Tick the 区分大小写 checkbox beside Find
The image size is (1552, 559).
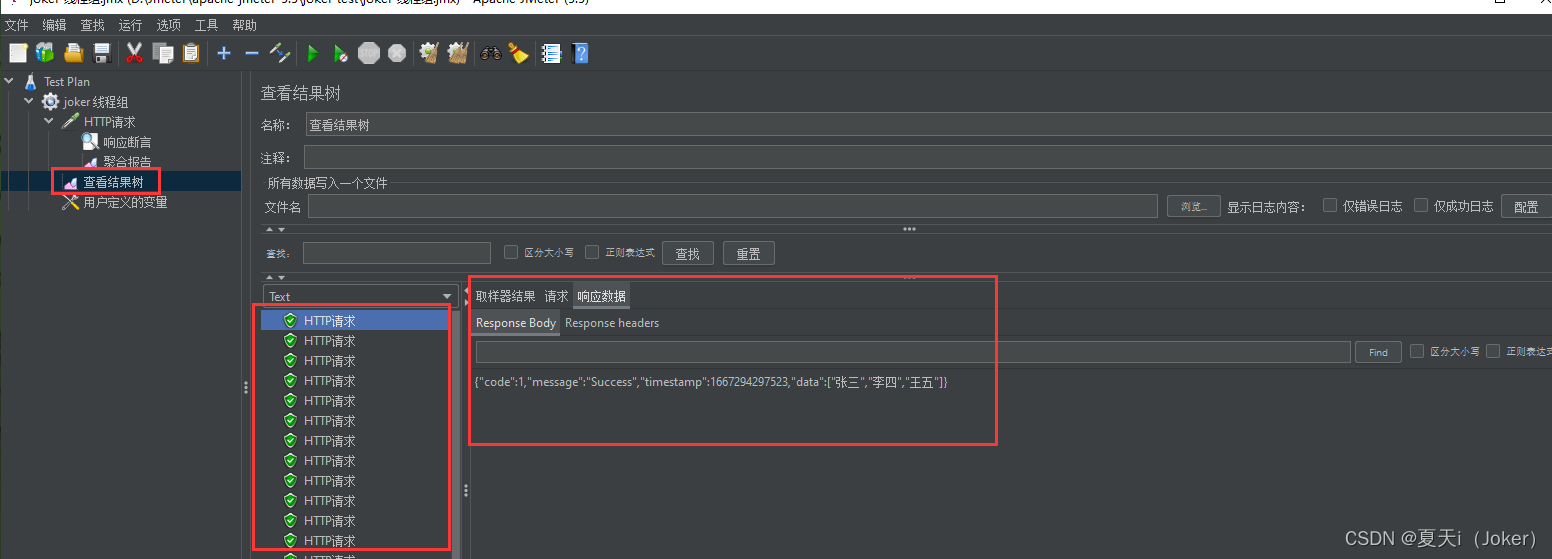pos(1417,351)
